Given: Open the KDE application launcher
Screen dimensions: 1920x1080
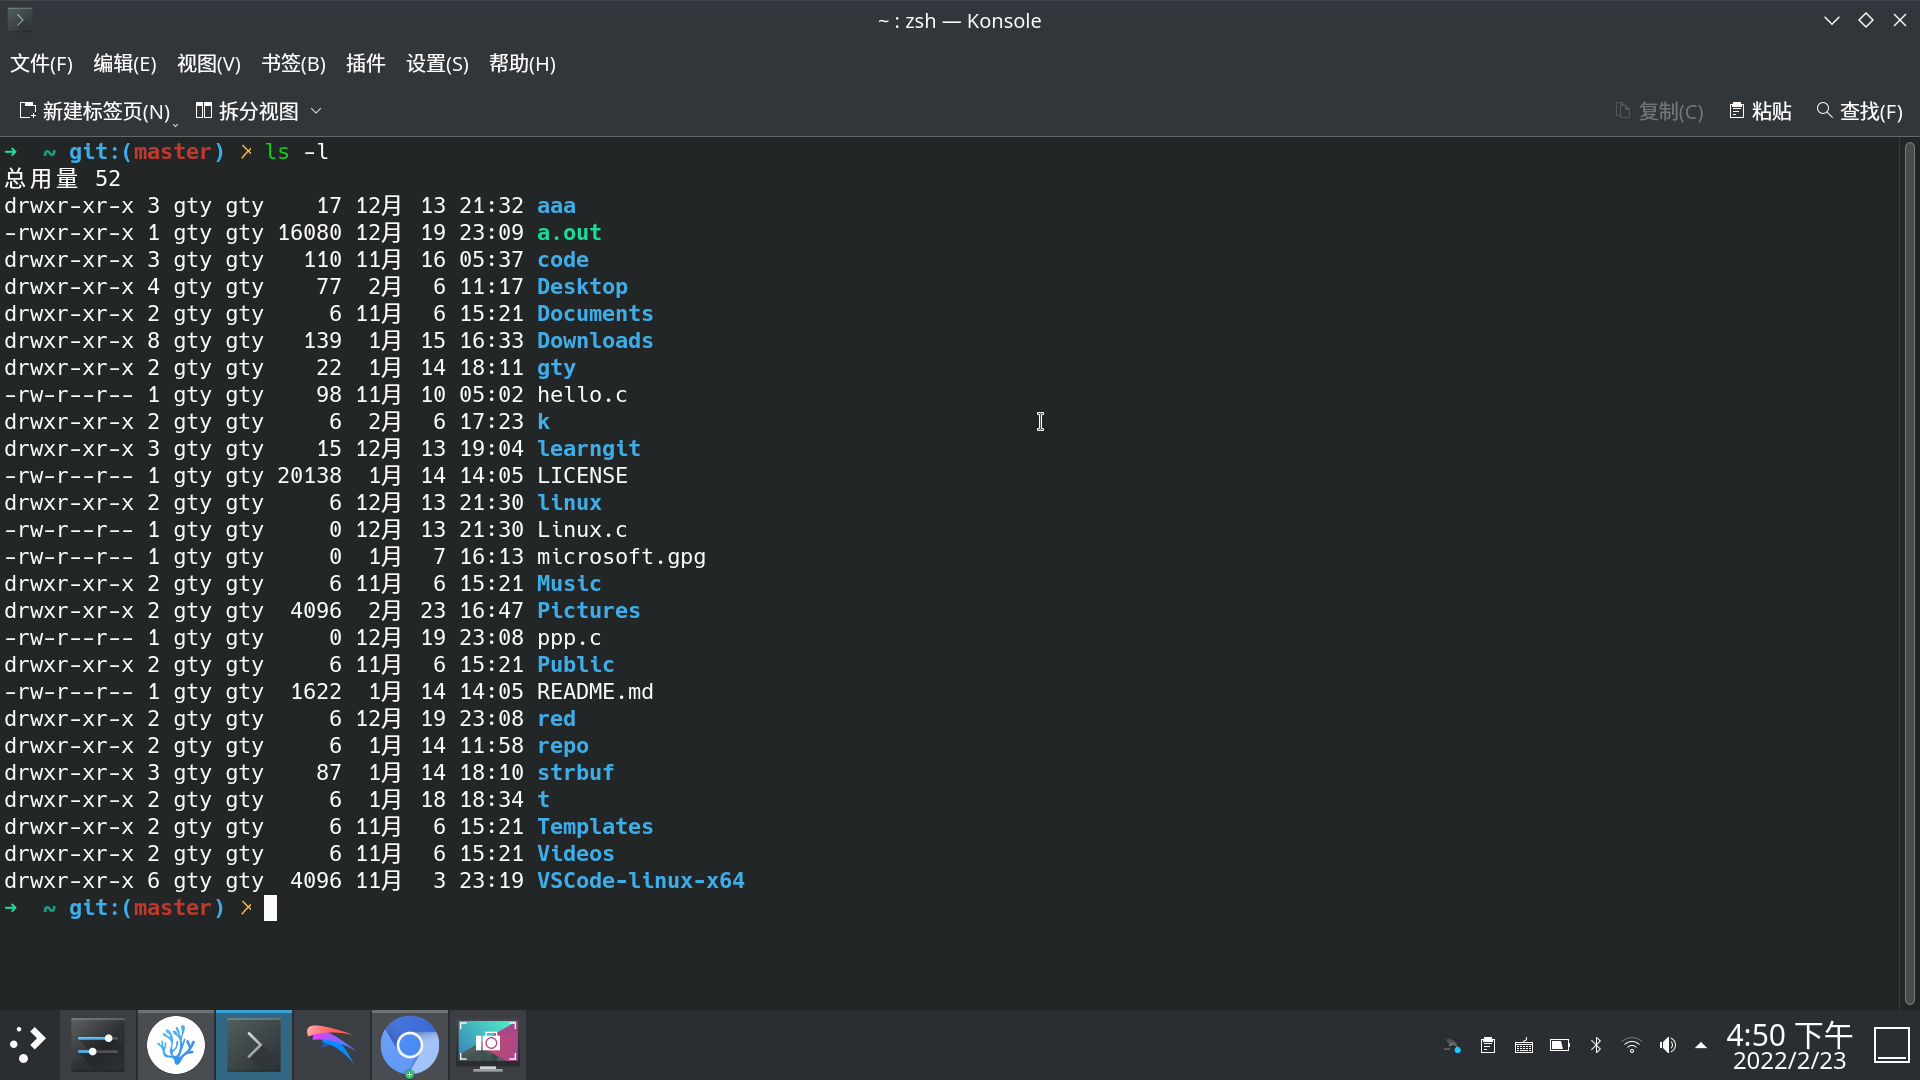Looking at the screenshot, I should pyautogui.click(x=28, y=1045).
